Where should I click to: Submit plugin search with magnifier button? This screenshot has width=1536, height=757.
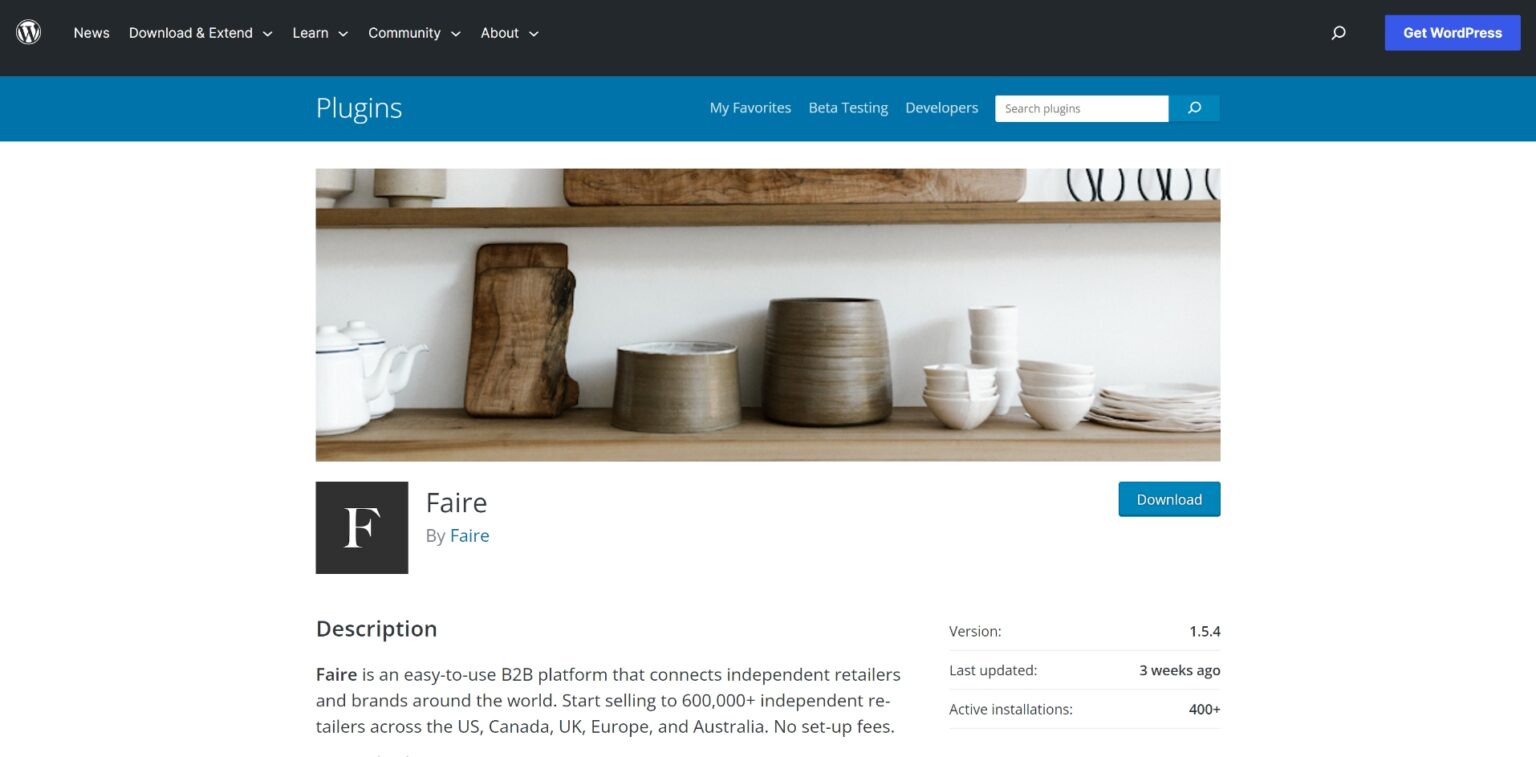tap(1194, 108)
